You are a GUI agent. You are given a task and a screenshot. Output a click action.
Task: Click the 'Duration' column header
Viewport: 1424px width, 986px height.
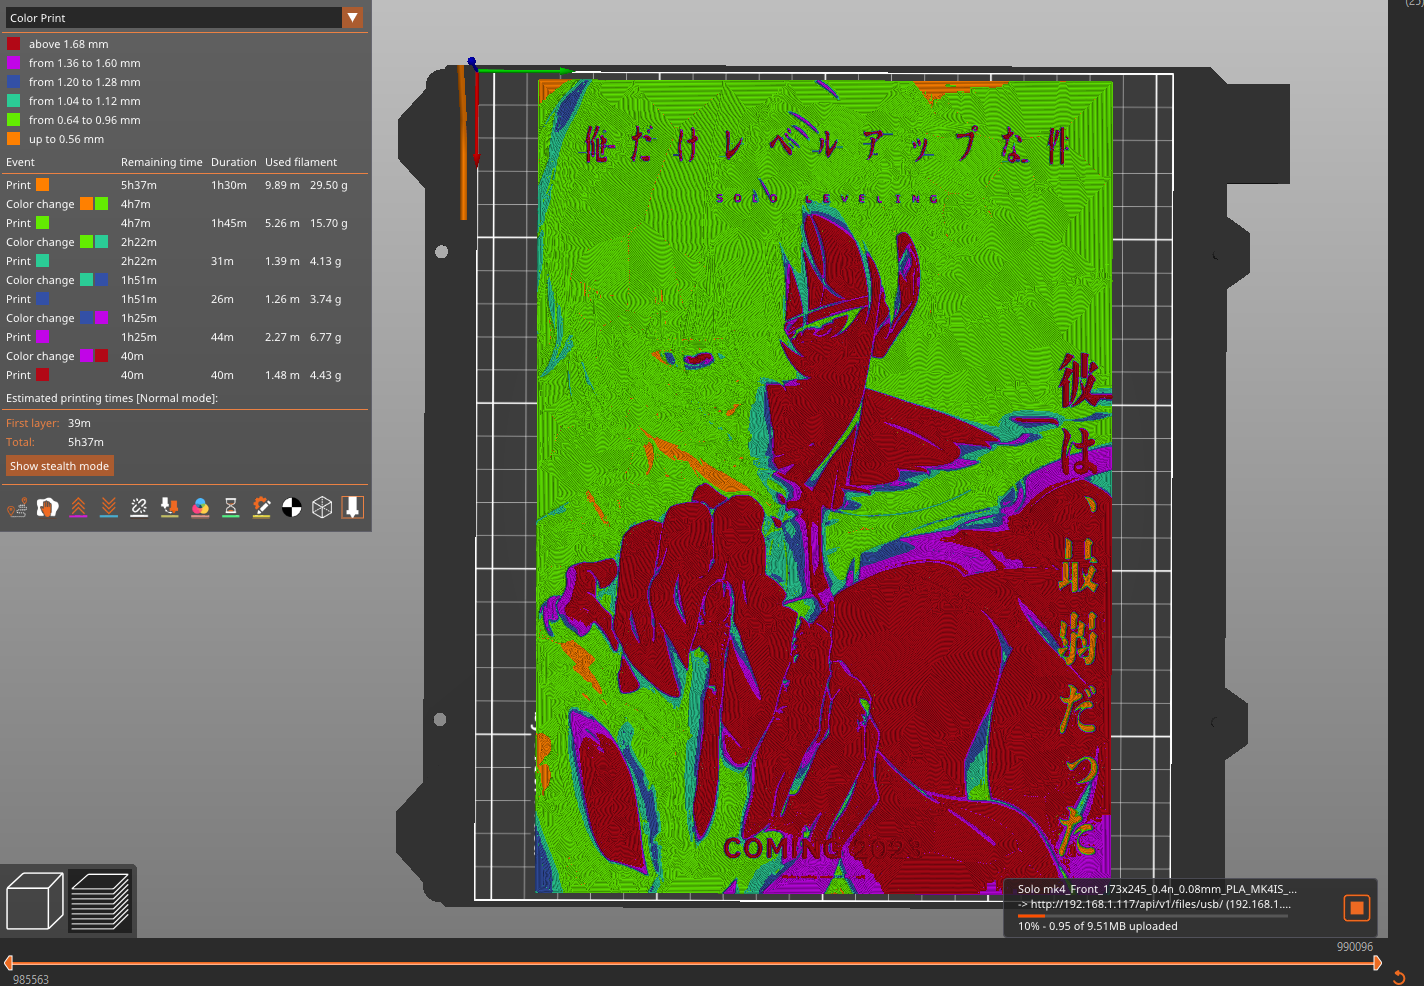233,162
